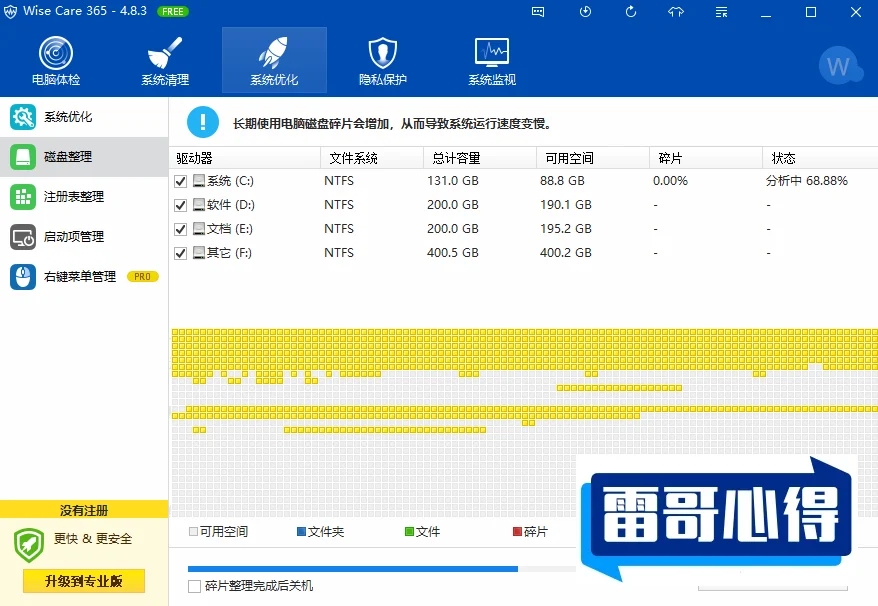Click the 碎片 legend red swatch
Image resolution: width=878 pixels, height=606 pixels.
tap(517, 532)
